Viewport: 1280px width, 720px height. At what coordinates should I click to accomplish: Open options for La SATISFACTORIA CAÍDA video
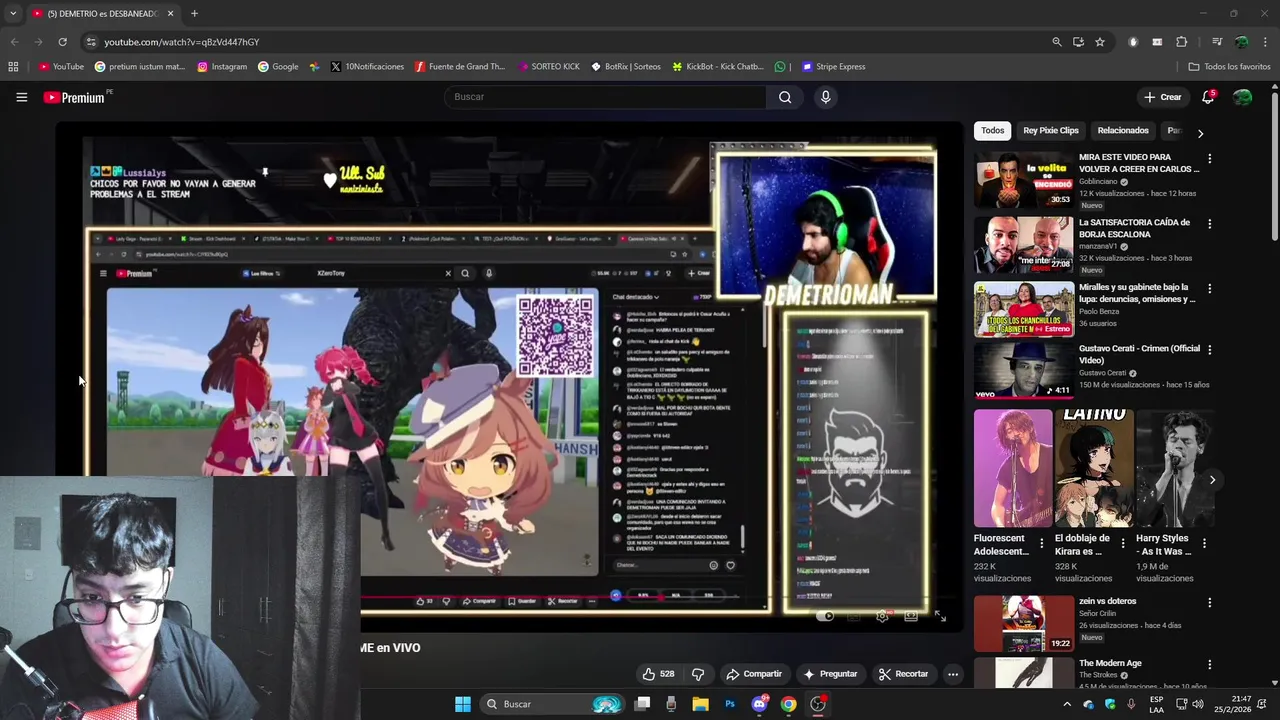(x=1209, y=224)
